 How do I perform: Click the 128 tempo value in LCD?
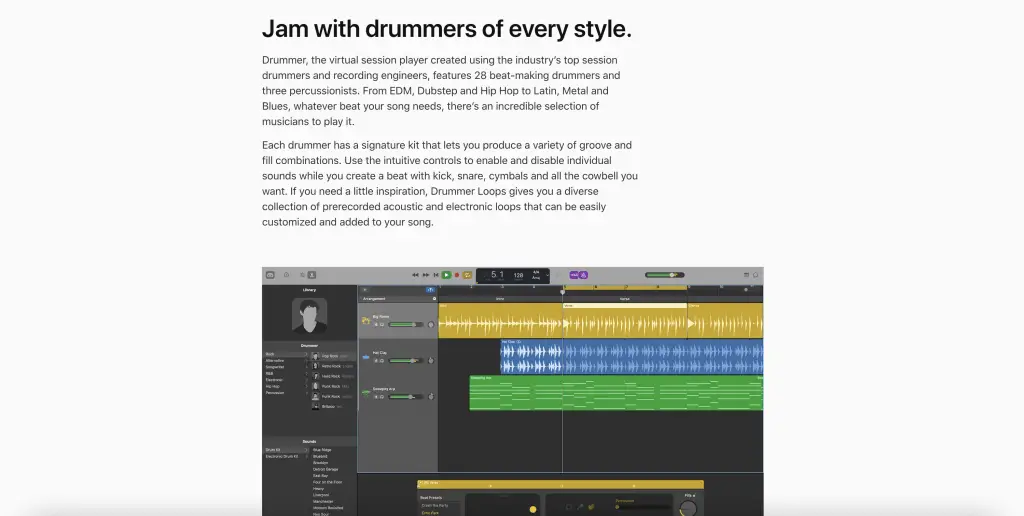518,276
